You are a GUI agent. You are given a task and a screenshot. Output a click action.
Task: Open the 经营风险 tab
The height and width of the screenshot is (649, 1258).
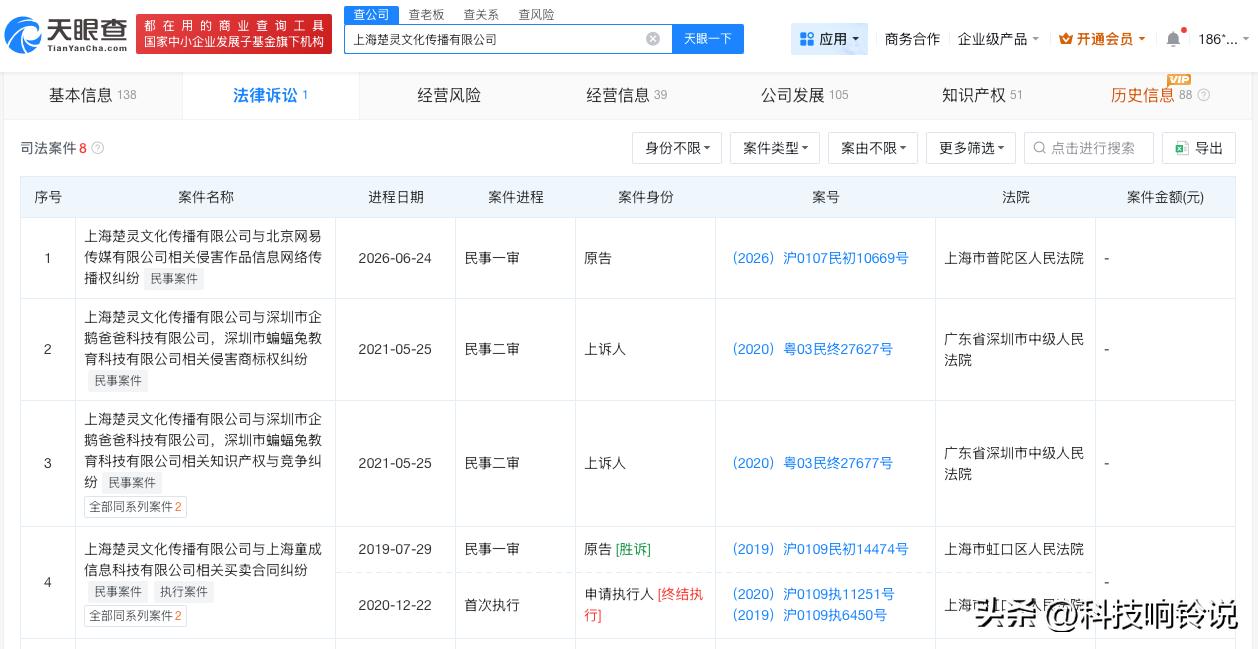449,95
